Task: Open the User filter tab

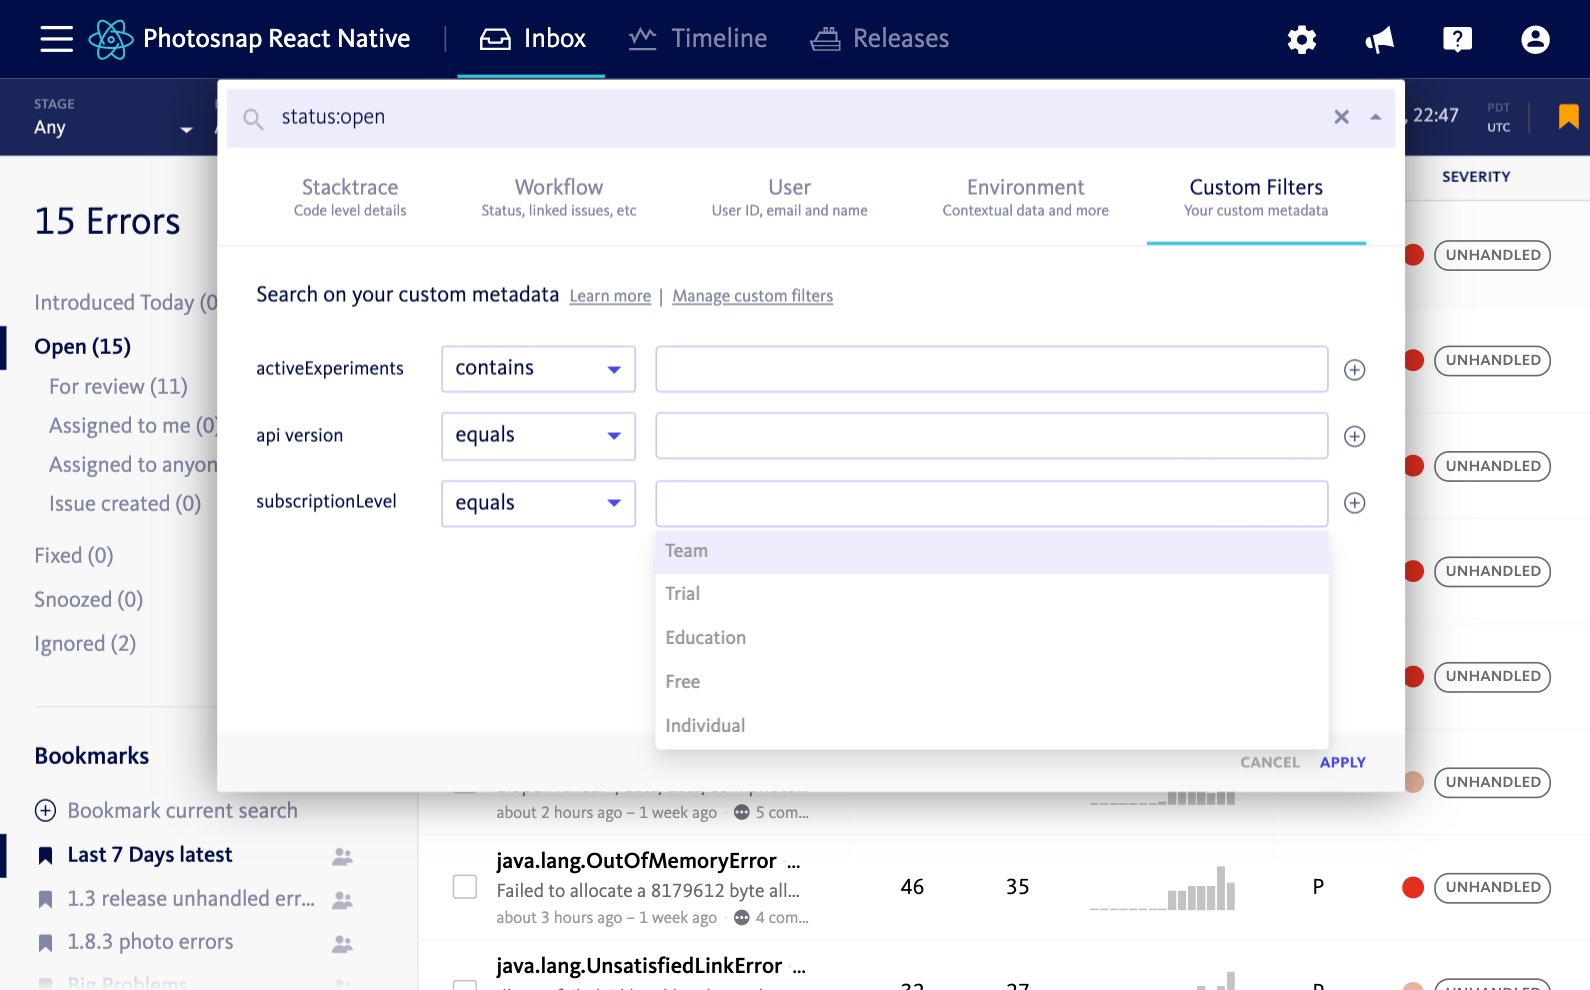Action: point(789,197)
